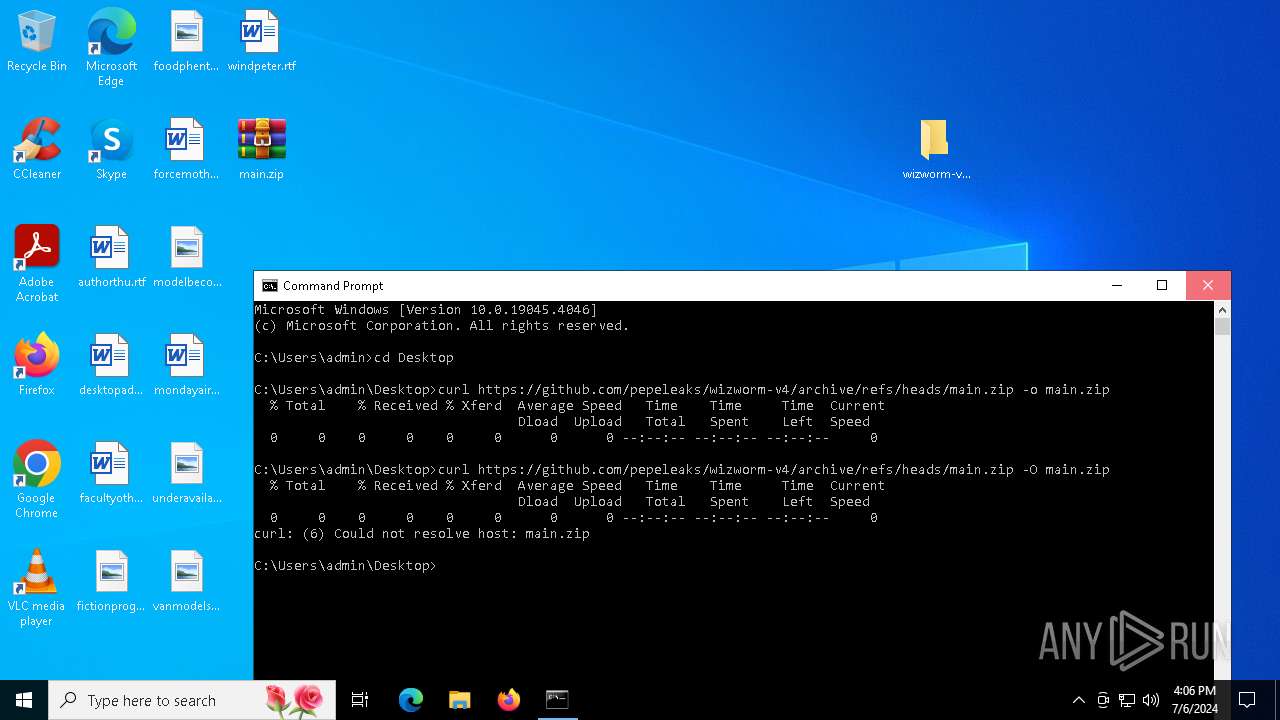Click Command Prompt scrollbar up arrow
The height and width of the screenshot is (720, 1280).
click(1222, 310)
